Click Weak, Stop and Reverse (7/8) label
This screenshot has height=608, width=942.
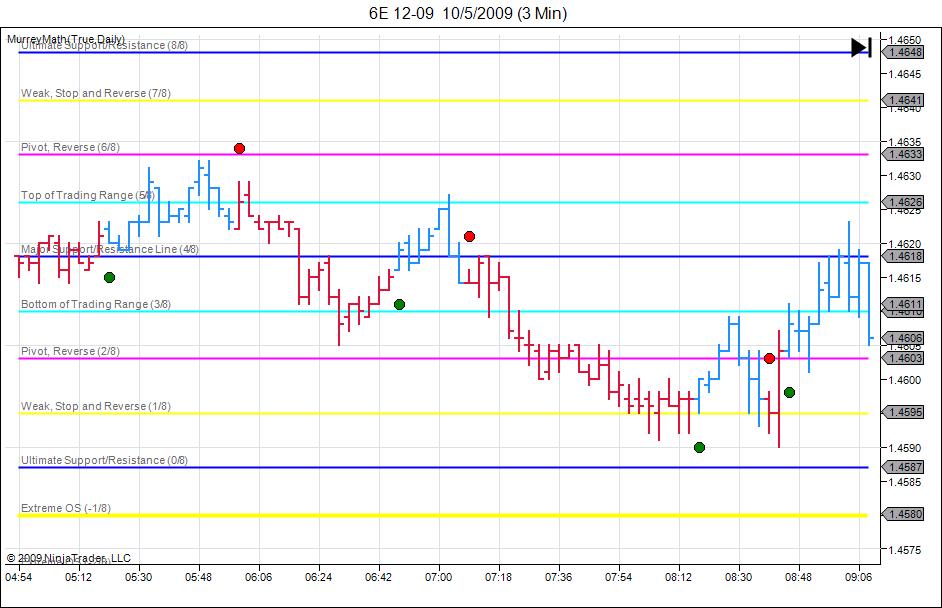[x=96, y=93]
